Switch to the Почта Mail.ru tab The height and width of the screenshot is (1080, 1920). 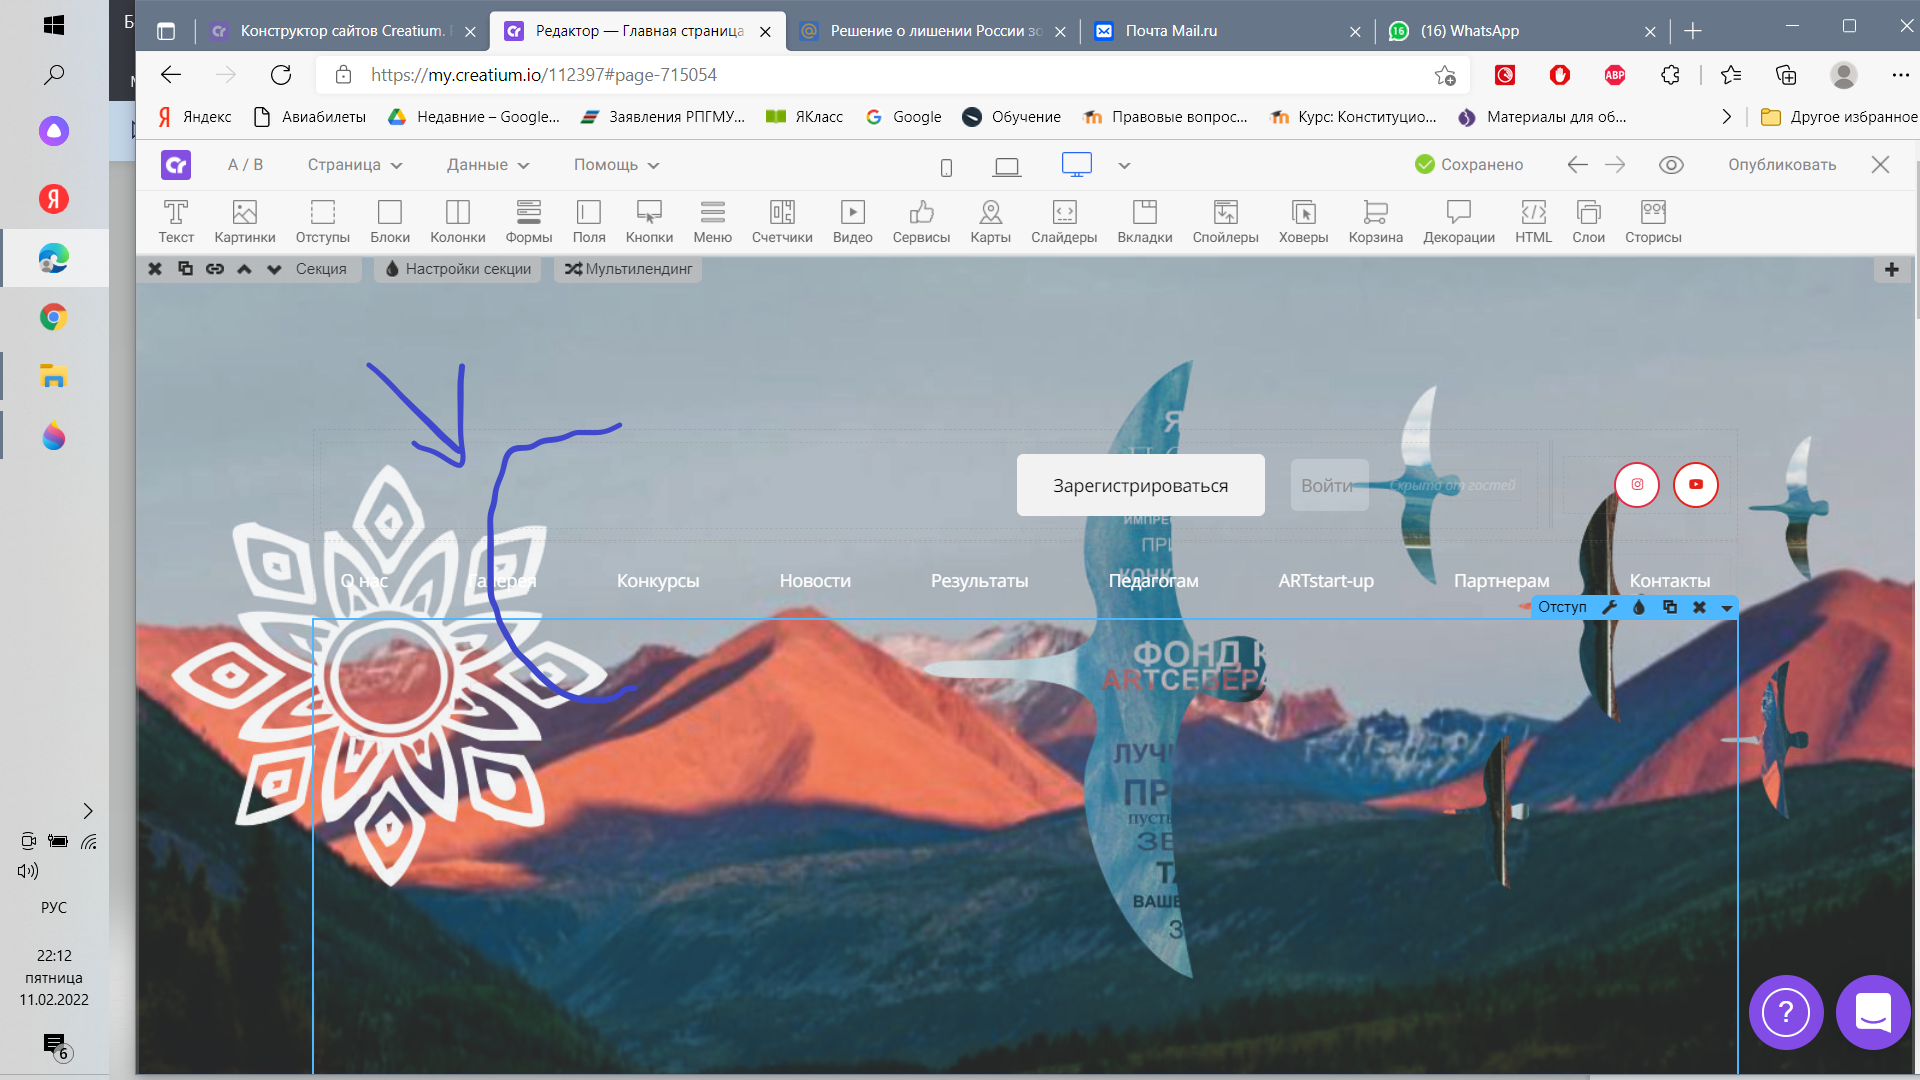click(x=1171, y=31)
